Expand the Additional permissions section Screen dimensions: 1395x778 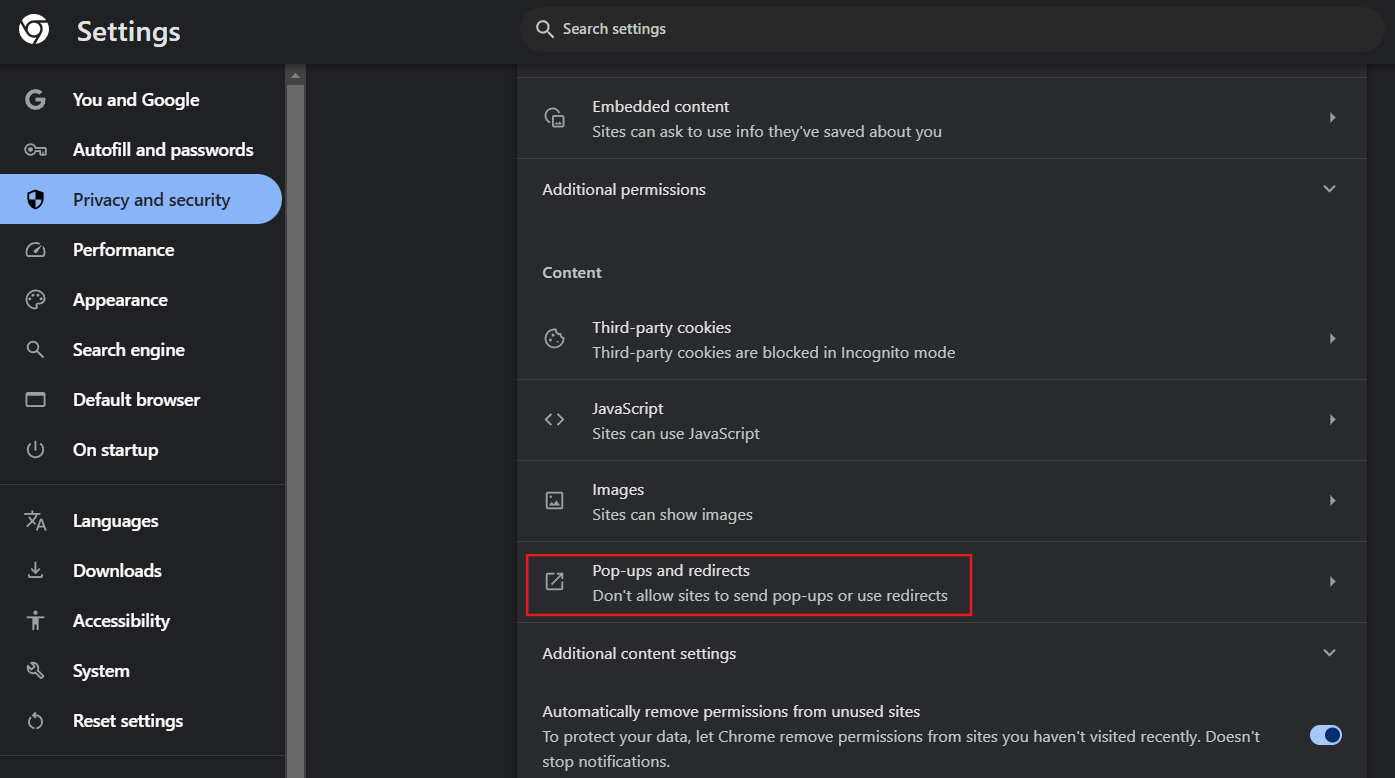click(1329, 189)
